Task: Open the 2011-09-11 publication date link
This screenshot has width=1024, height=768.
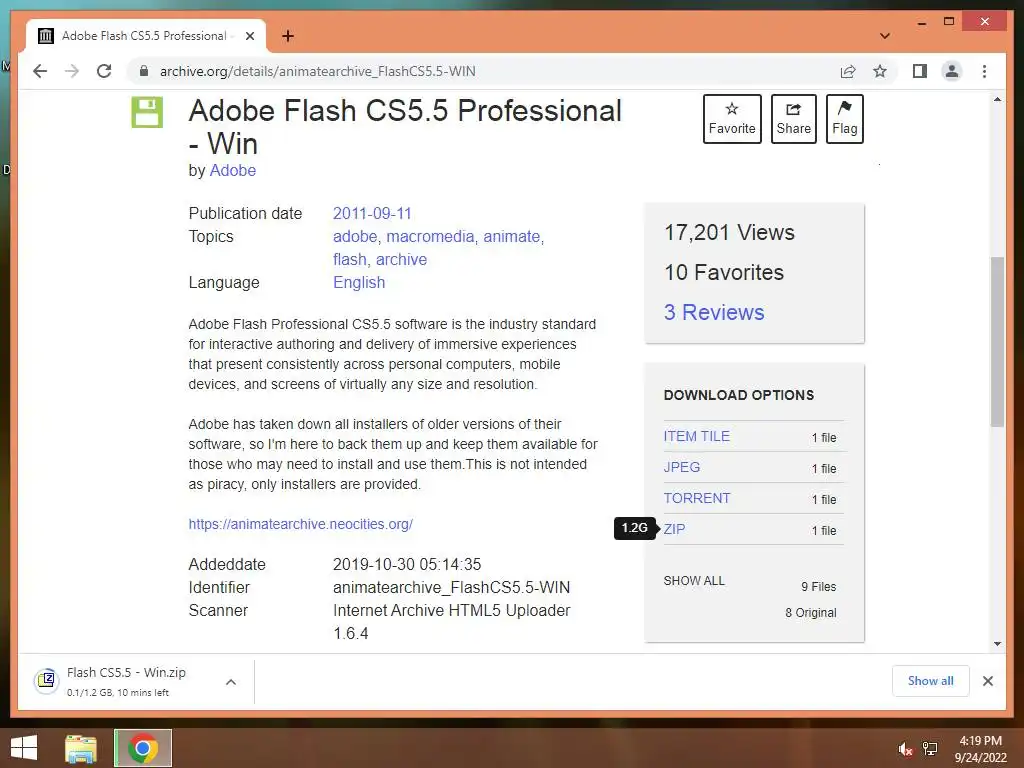Action: (372, 214)
